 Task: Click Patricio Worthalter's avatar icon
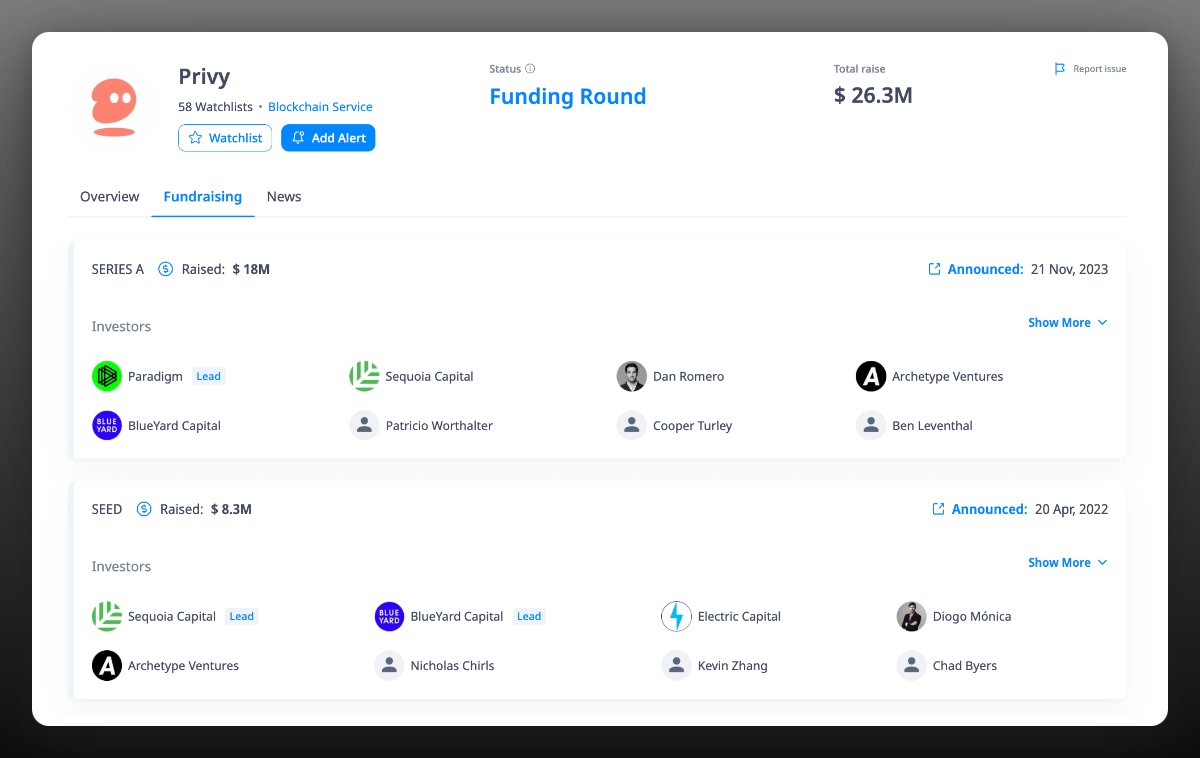click(364, 425)
